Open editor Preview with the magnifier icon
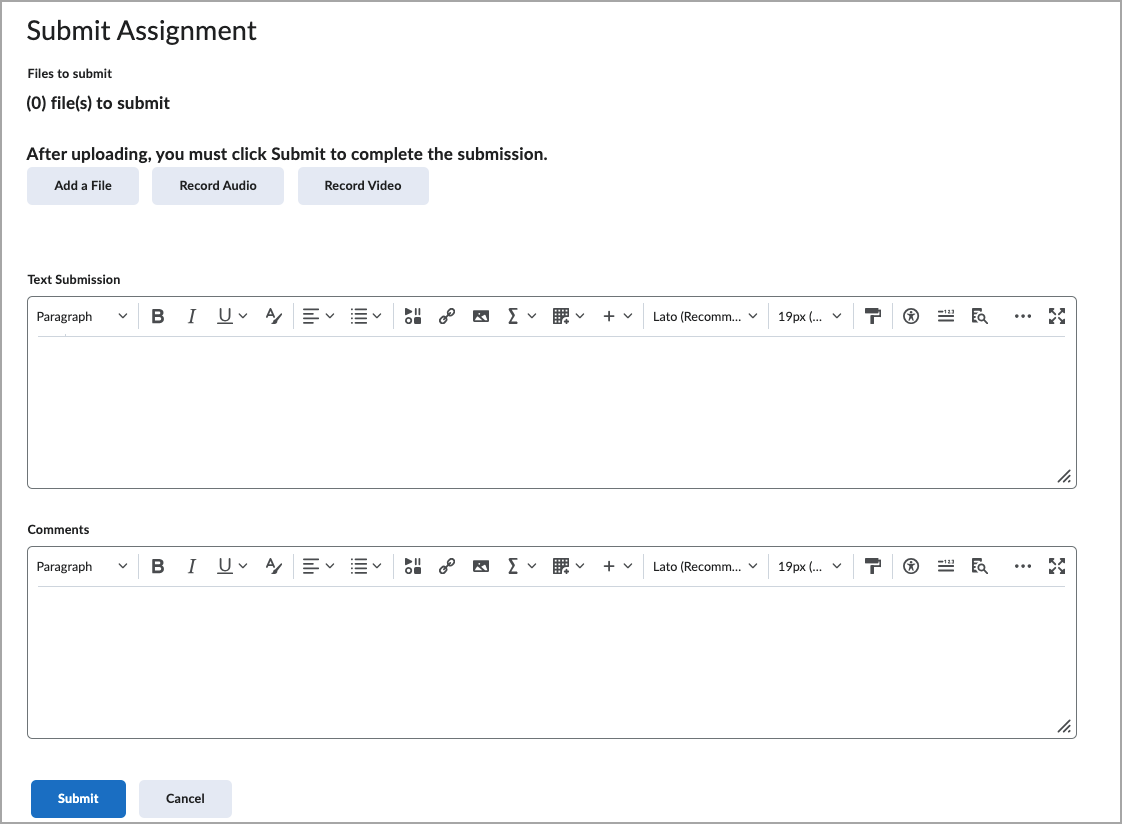The width and height of the screenshot is (1122, 824). click(x=980, y=315)
